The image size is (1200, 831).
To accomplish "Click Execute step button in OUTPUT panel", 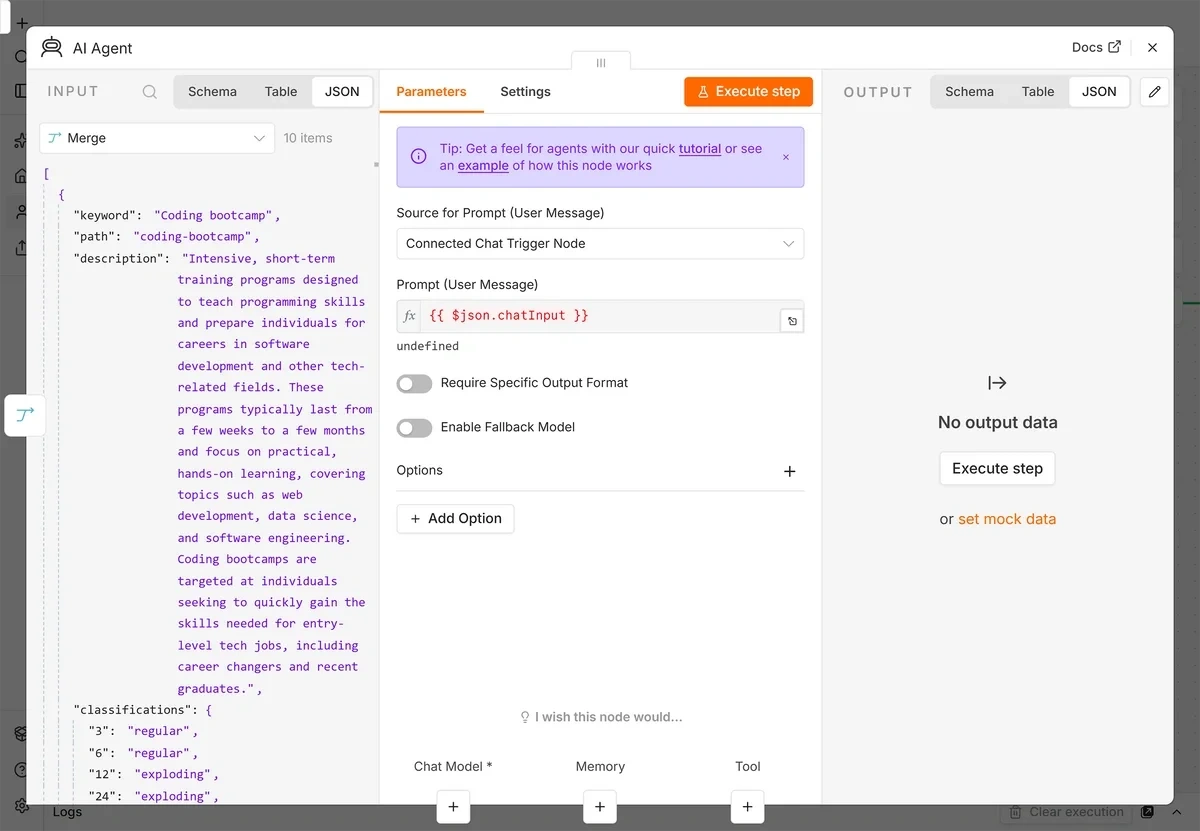I will coord(997,468).
